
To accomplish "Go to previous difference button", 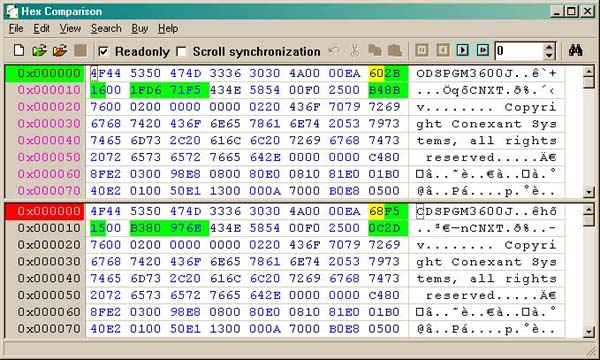I will click(443, 50).
